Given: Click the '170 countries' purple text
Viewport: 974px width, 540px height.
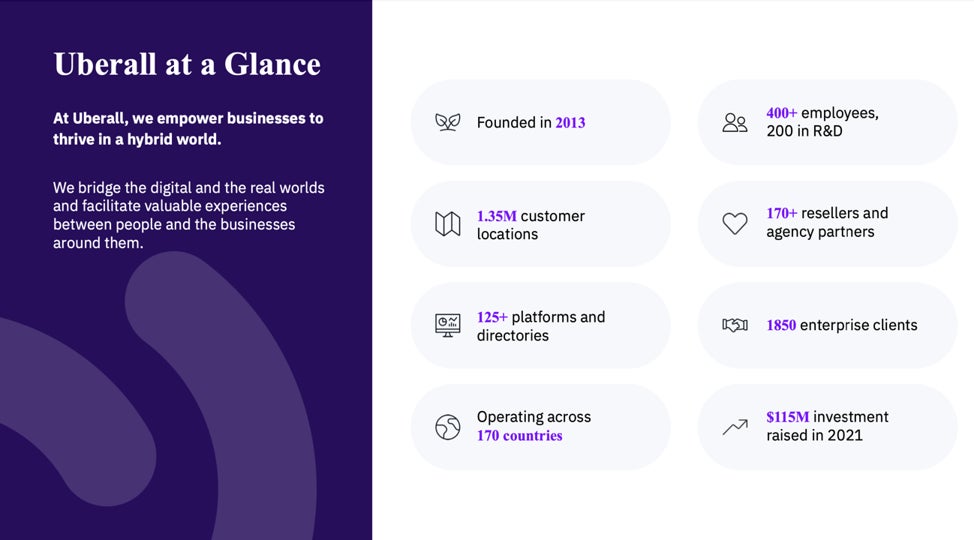Looking at the screenshot, I should pyautogui.click(x=519, y=436).
